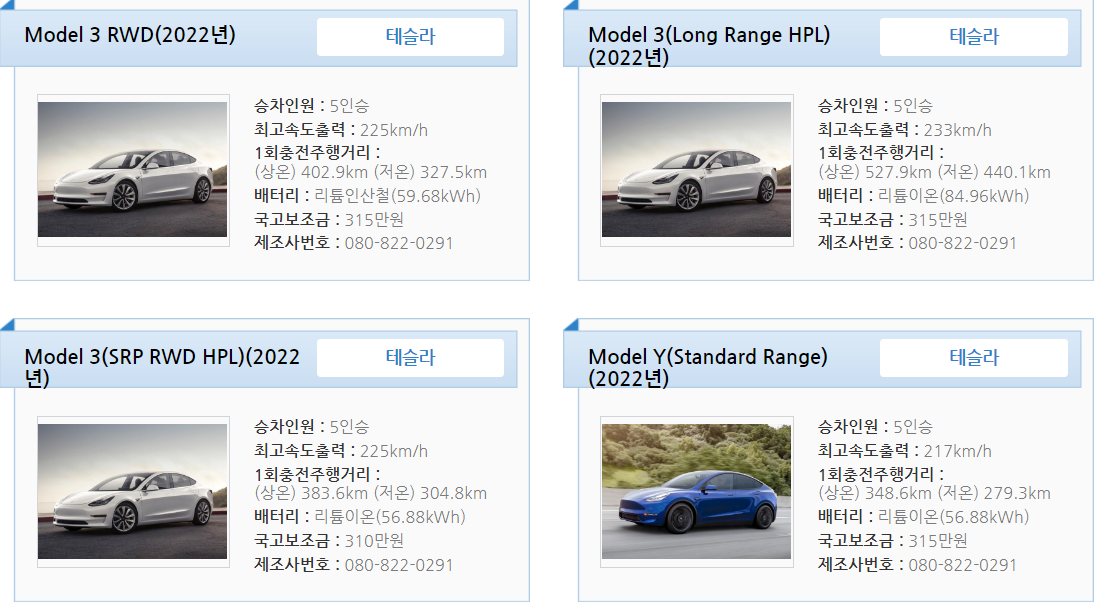Screen dimensions: 1096x604
Task: Click phone number on Long Range HPL card
Action: click(x=962, y=243)
